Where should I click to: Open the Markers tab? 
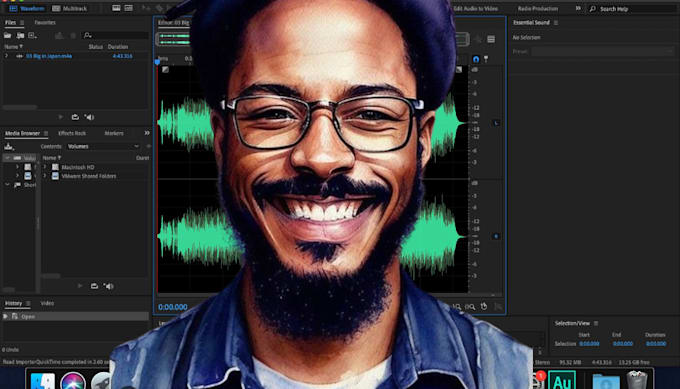coord(114,133)
